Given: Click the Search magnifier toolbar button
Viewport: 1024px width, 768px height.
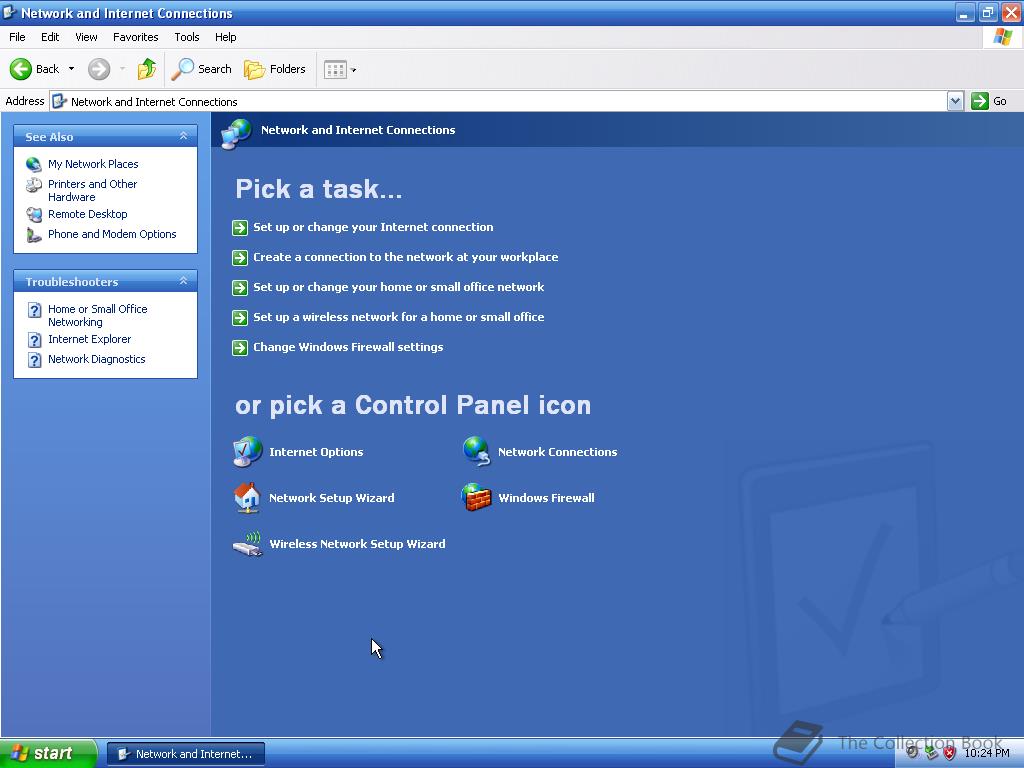Looking at the screenshot, I should pos(201,69).
